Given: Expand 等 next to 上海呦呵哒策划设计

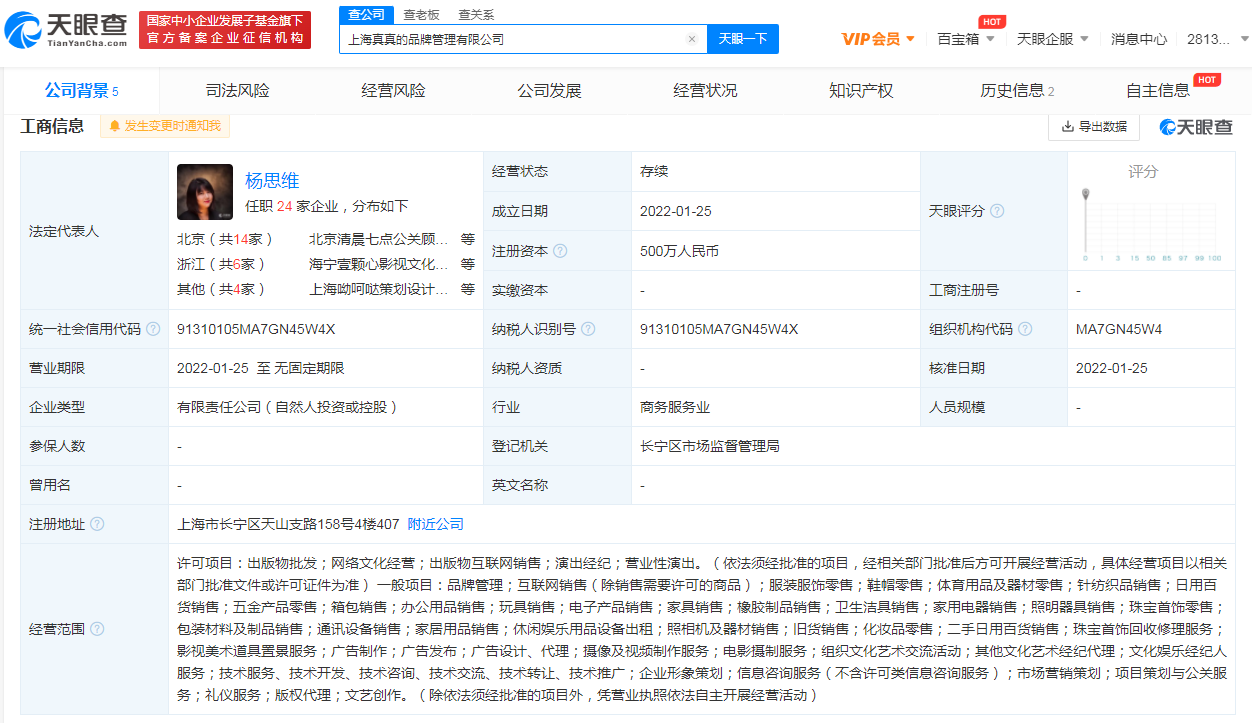Looking at the screenshot, I should pos(468,289).
